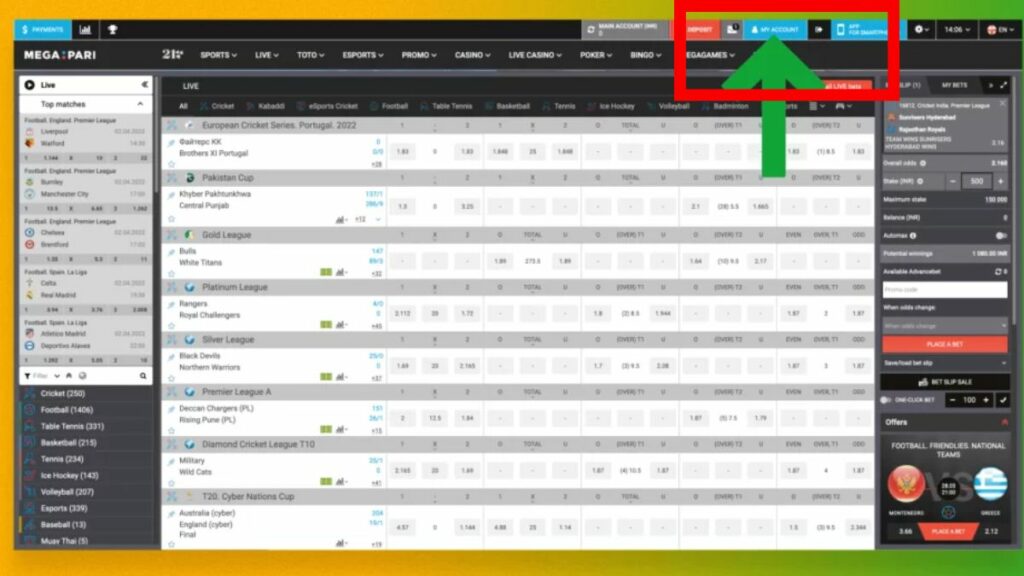The image size is (1024, 576).
Task: Open the Casino menu item
Action: point(473,55)
